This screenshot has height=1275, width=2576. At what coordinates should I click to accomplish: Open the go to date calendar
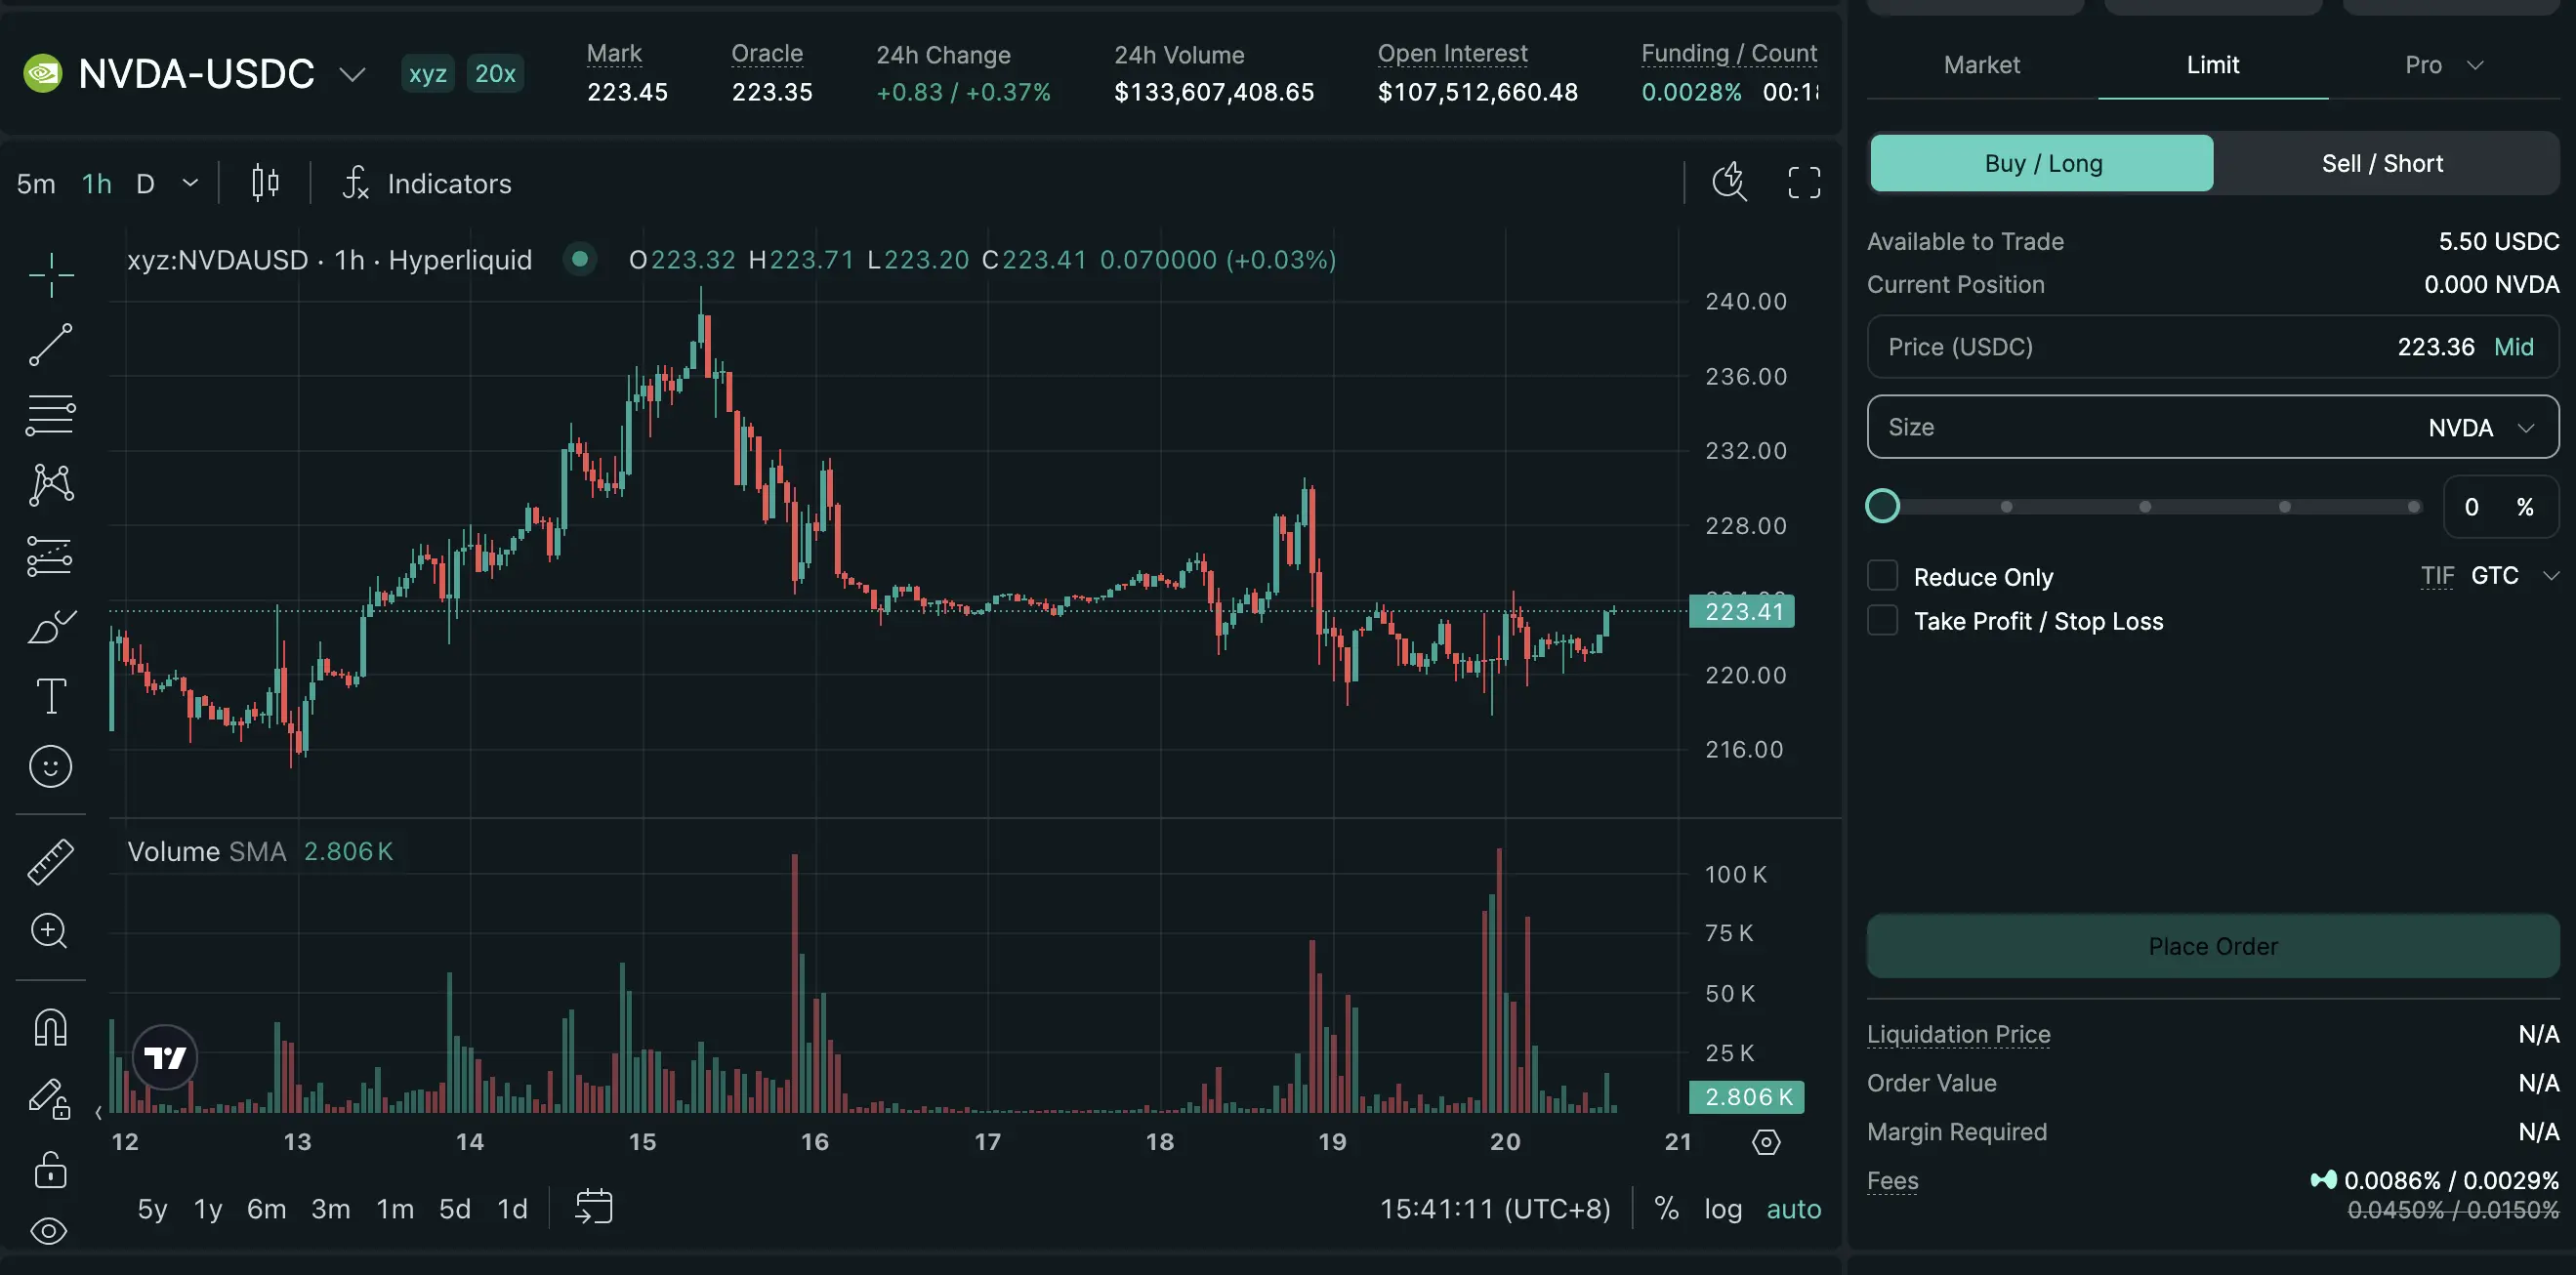[x=594, y=1207]
